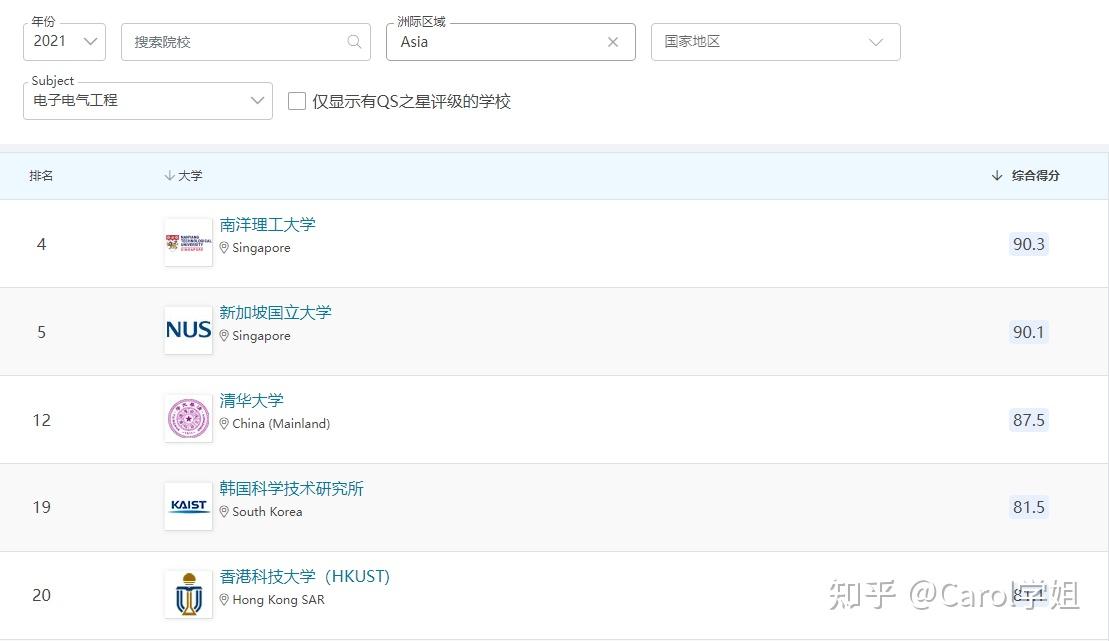The image size is (1109, 641).
Task: Open National University of Singapore link
Action: pos(275,313)
